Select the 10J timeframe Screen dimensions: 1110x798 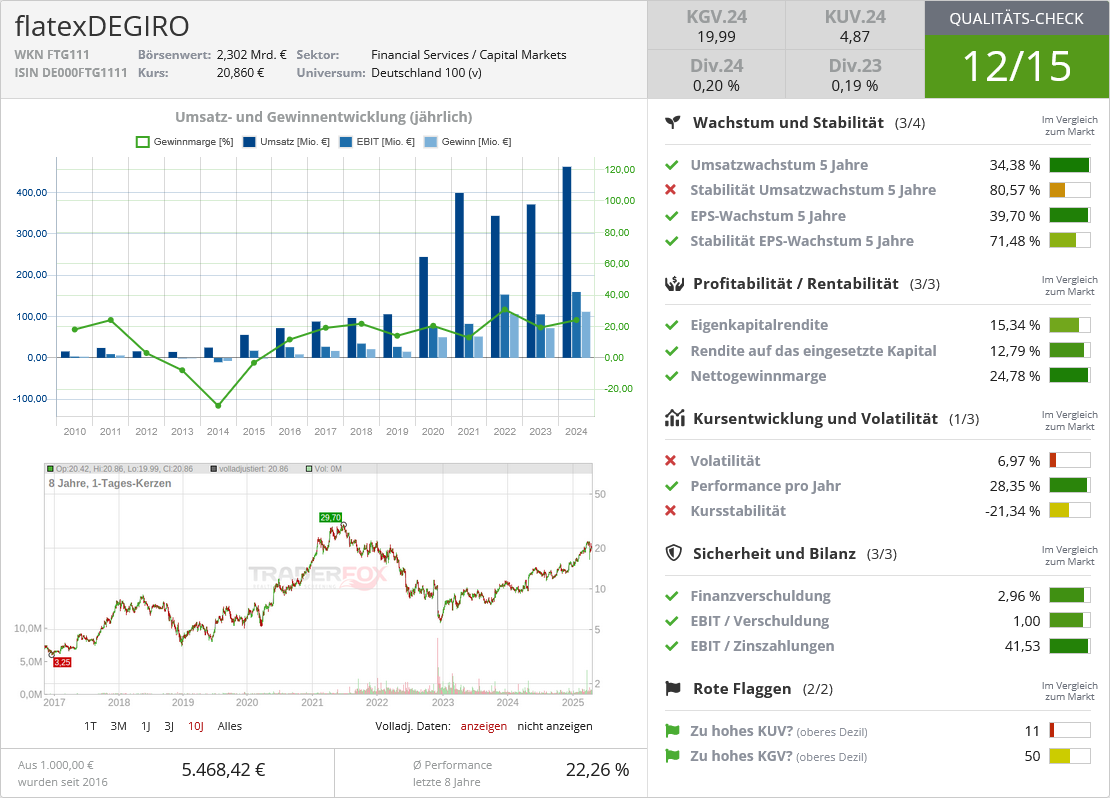coord(196,726)
